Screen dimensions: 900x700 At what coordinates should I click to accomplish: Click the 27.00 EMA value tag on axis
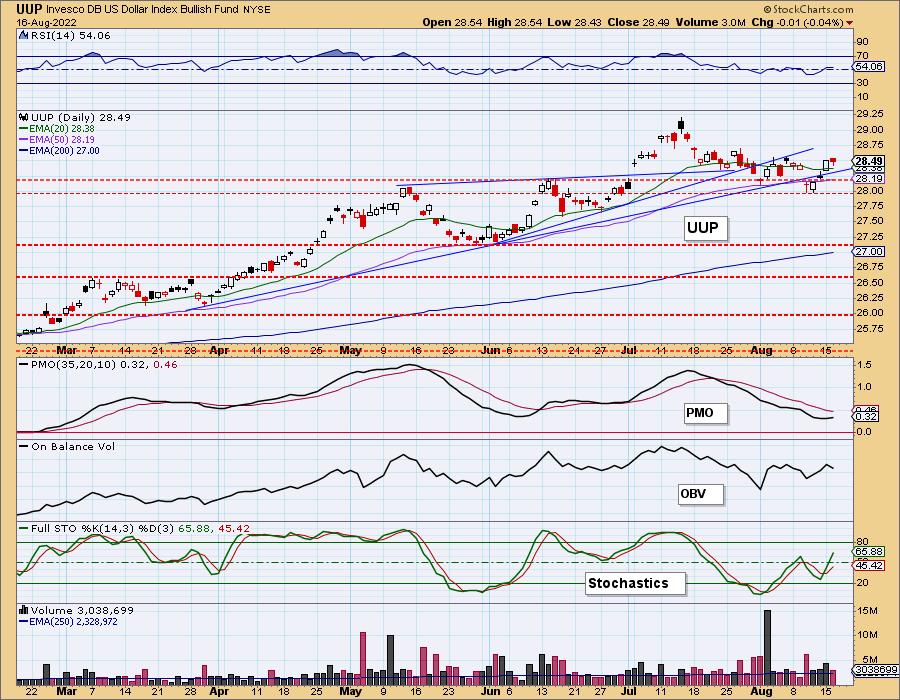click(868, 251)
